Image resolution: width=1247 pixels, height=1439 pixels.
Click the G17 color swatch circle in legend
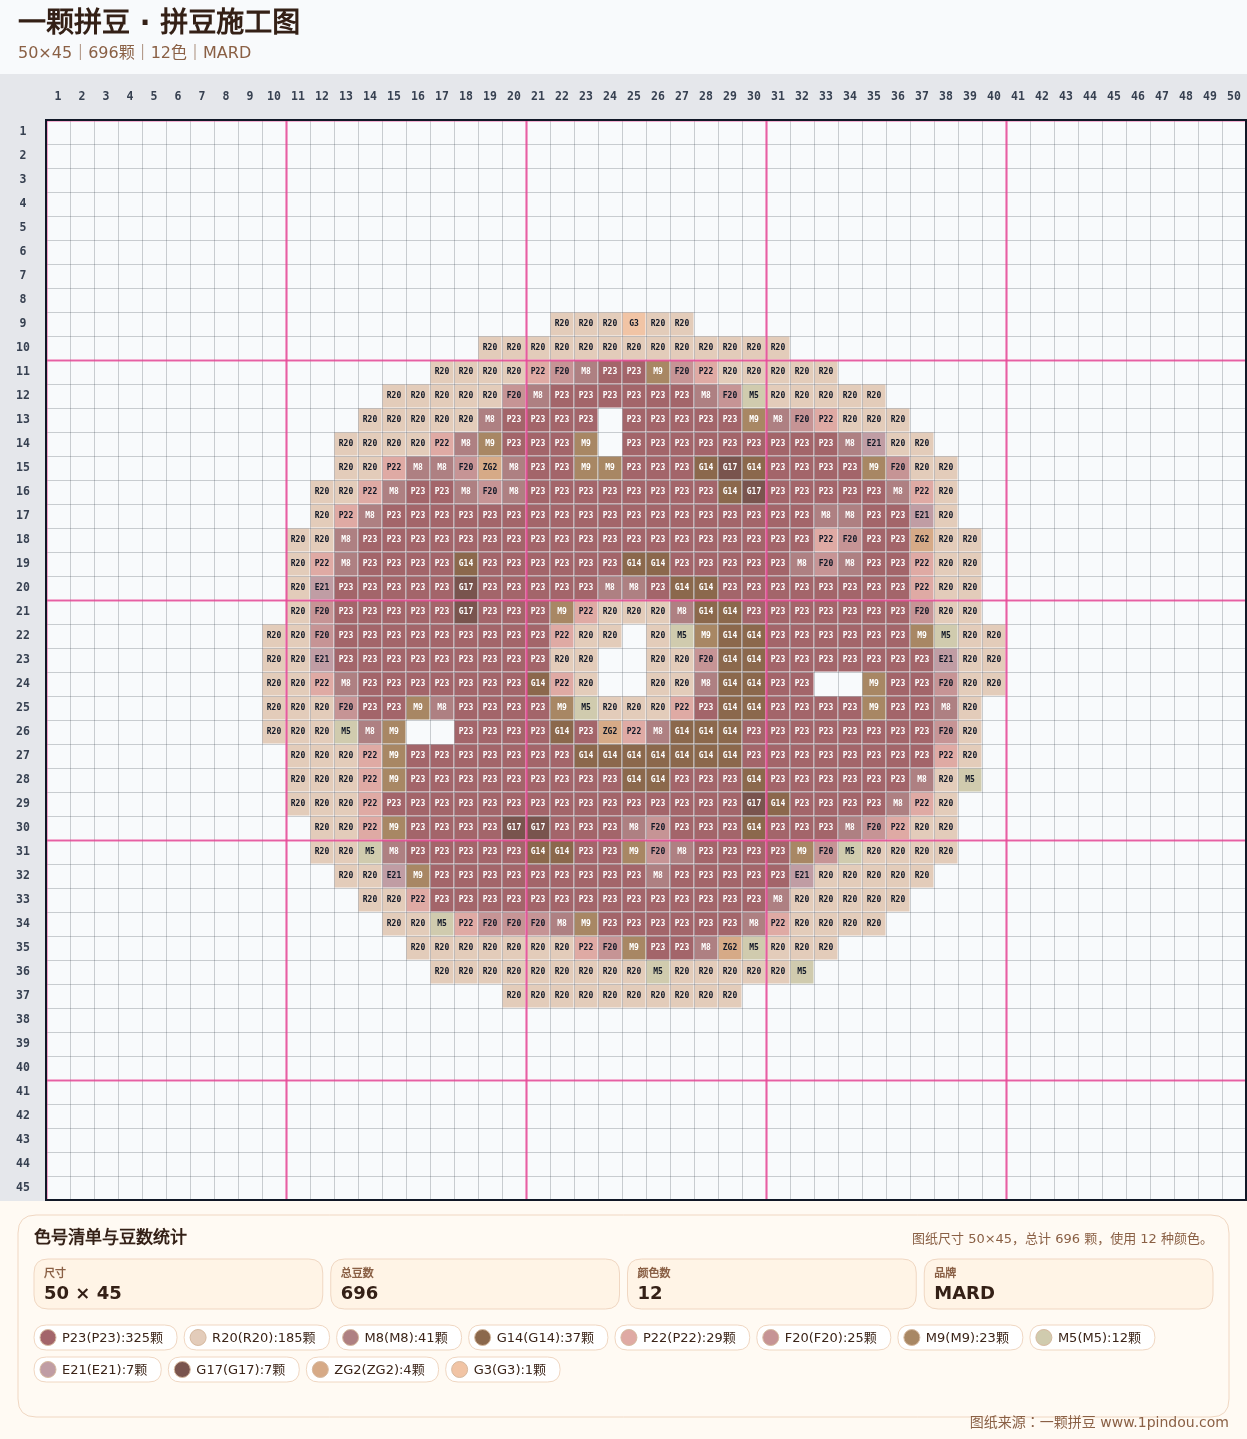point(182,1370)
